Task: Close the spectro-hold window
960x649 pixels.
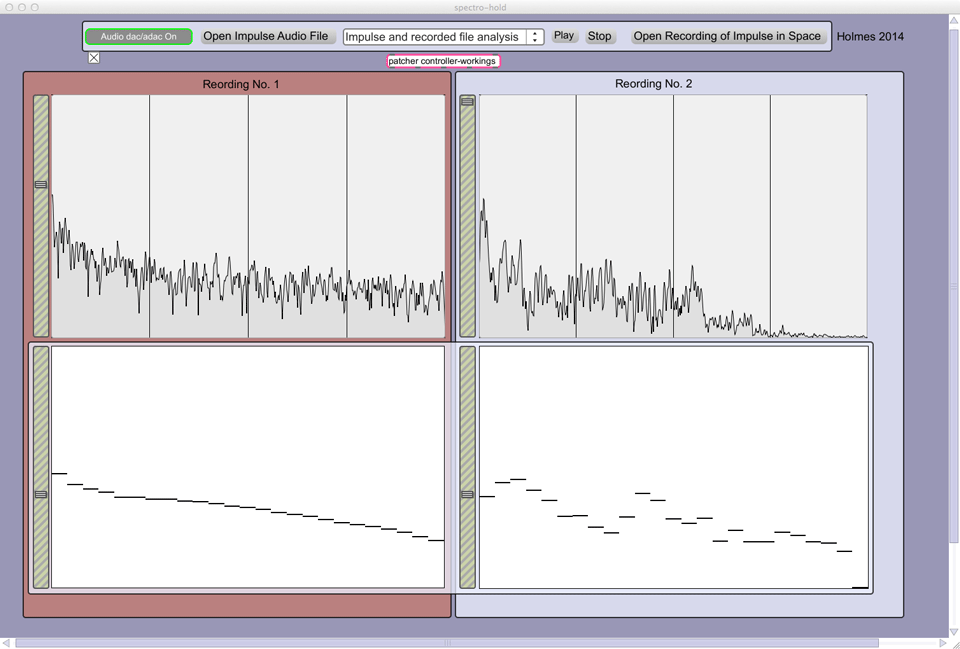Action: click(9, 7)
